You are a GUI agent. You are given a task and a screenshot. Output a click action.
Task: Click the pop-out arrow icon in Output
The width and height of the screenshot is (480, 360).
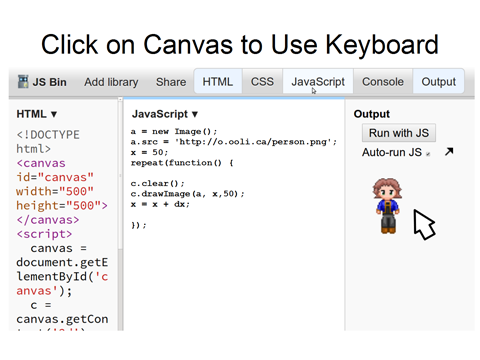(449, 152)
